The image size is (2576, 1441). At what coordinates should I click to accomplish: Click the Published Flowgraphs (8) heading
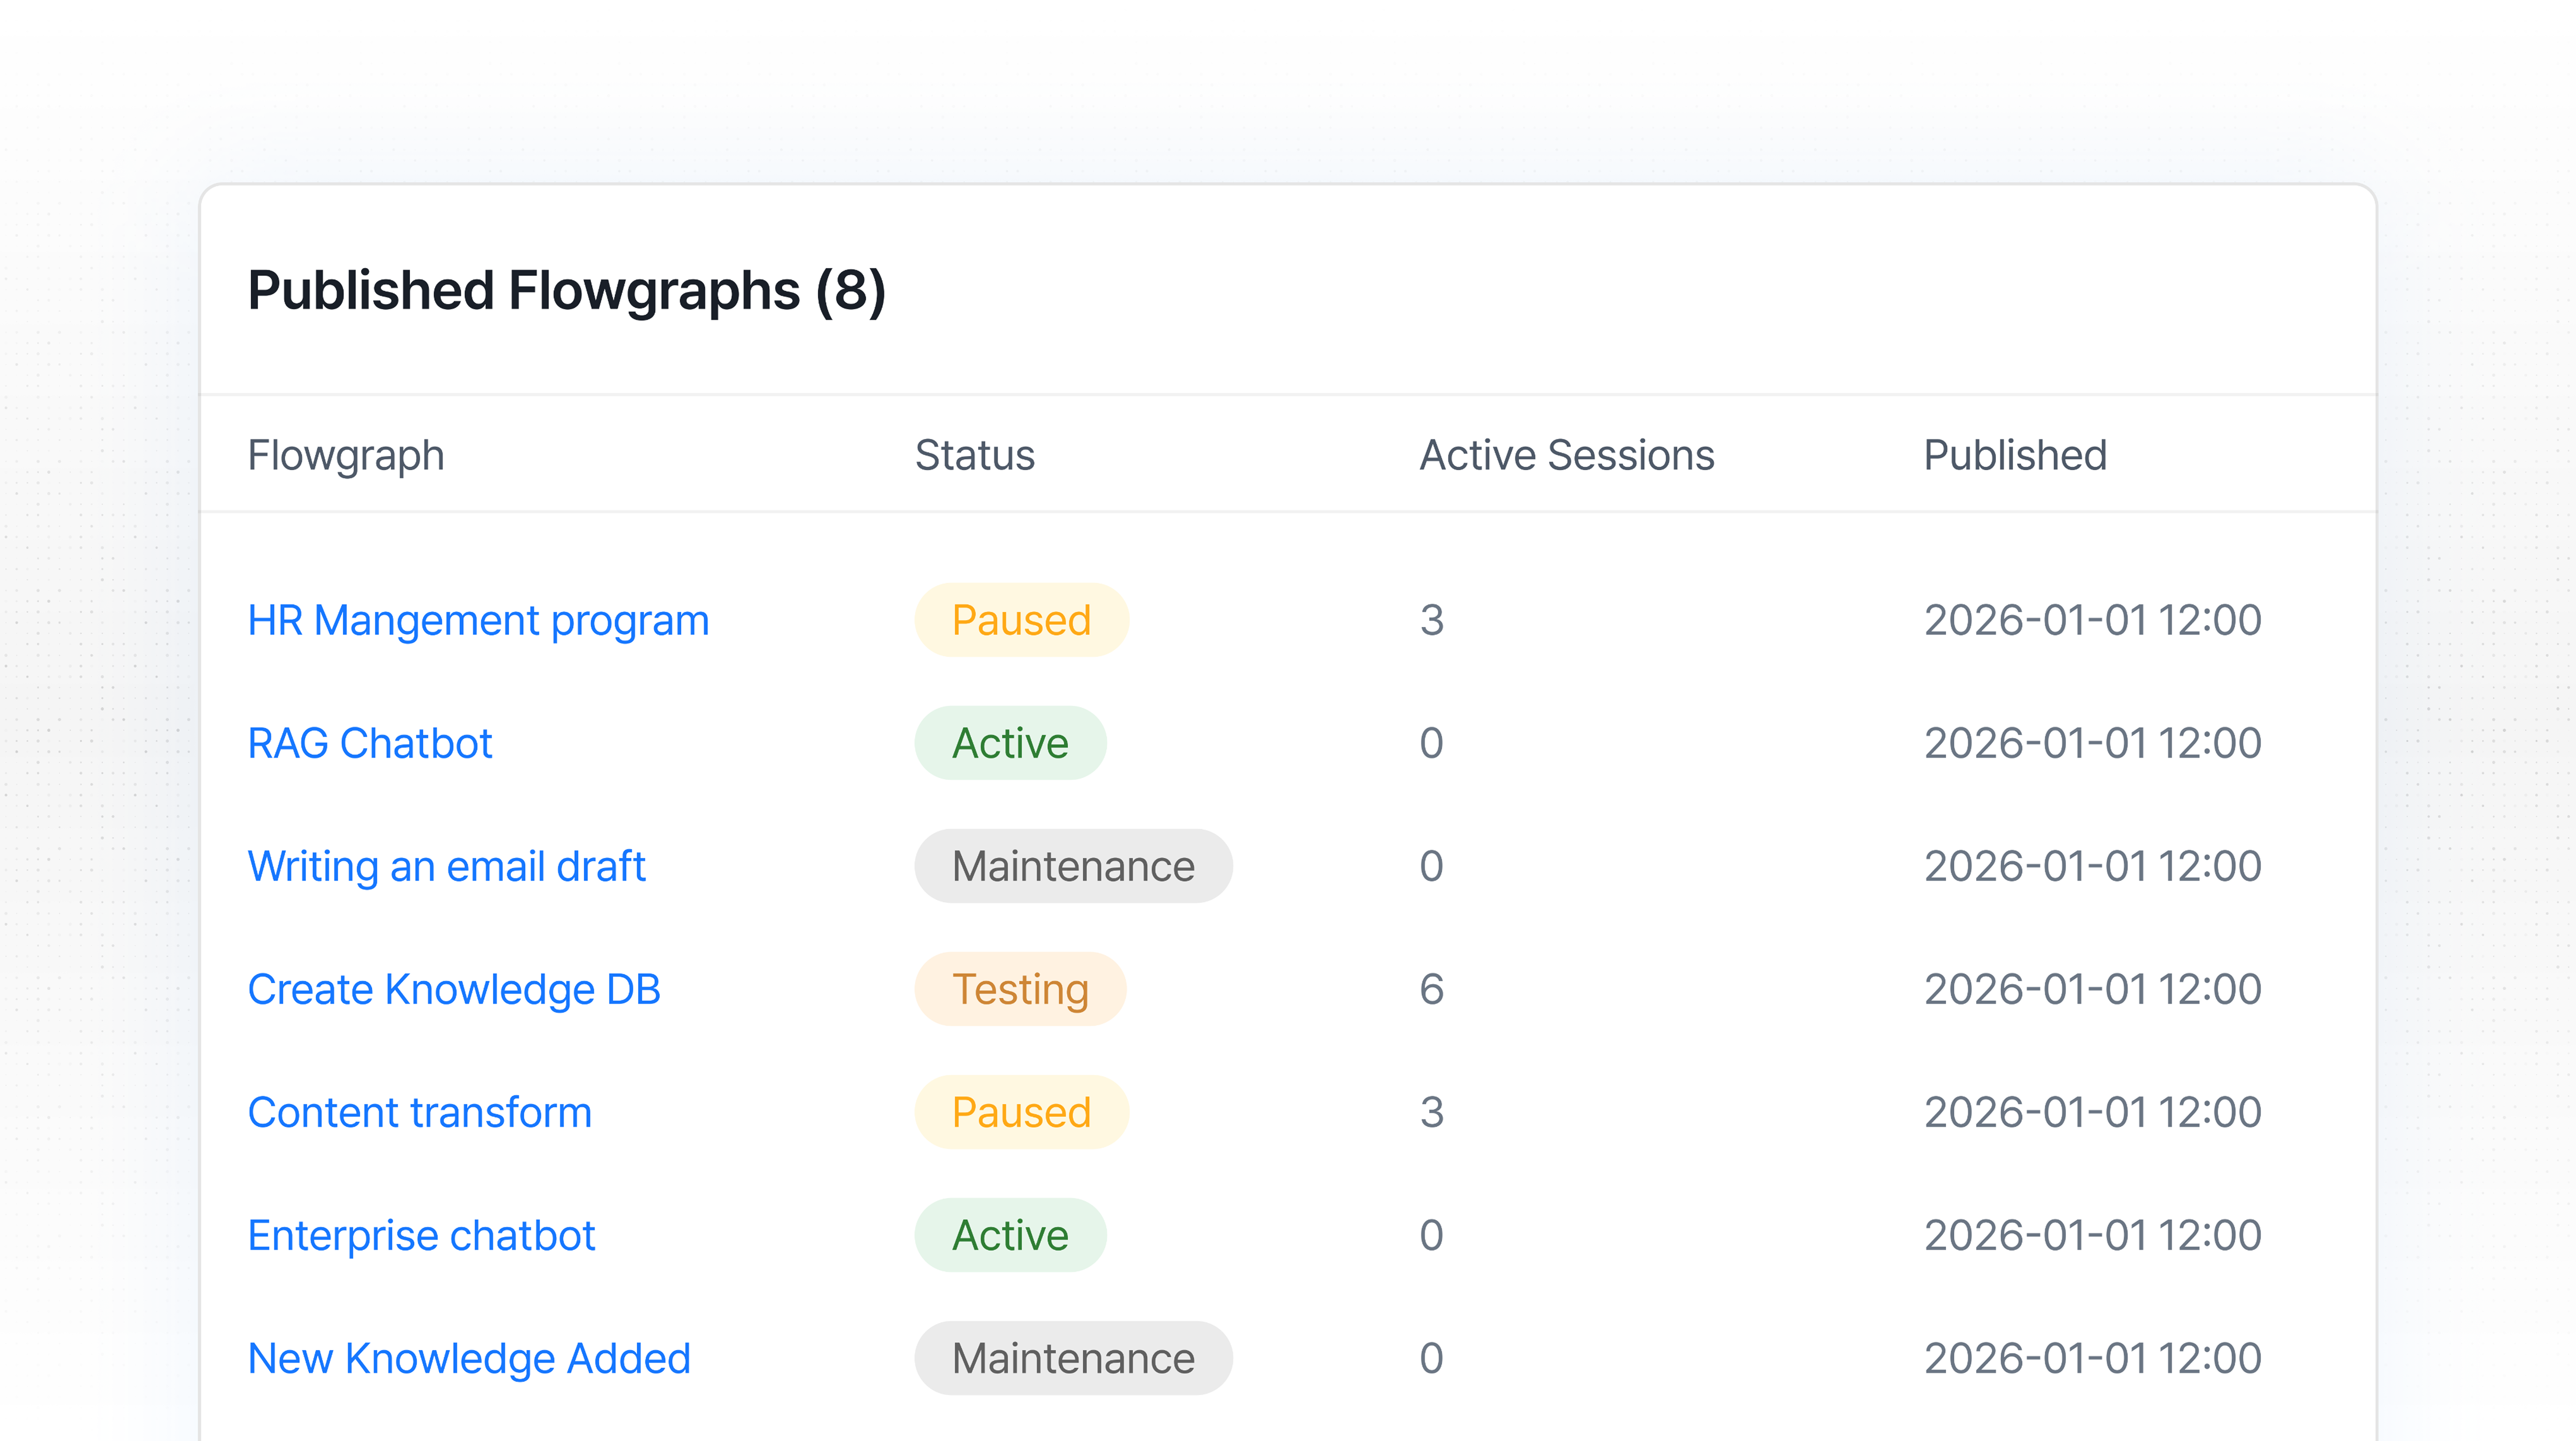click(x=567, y=291)
